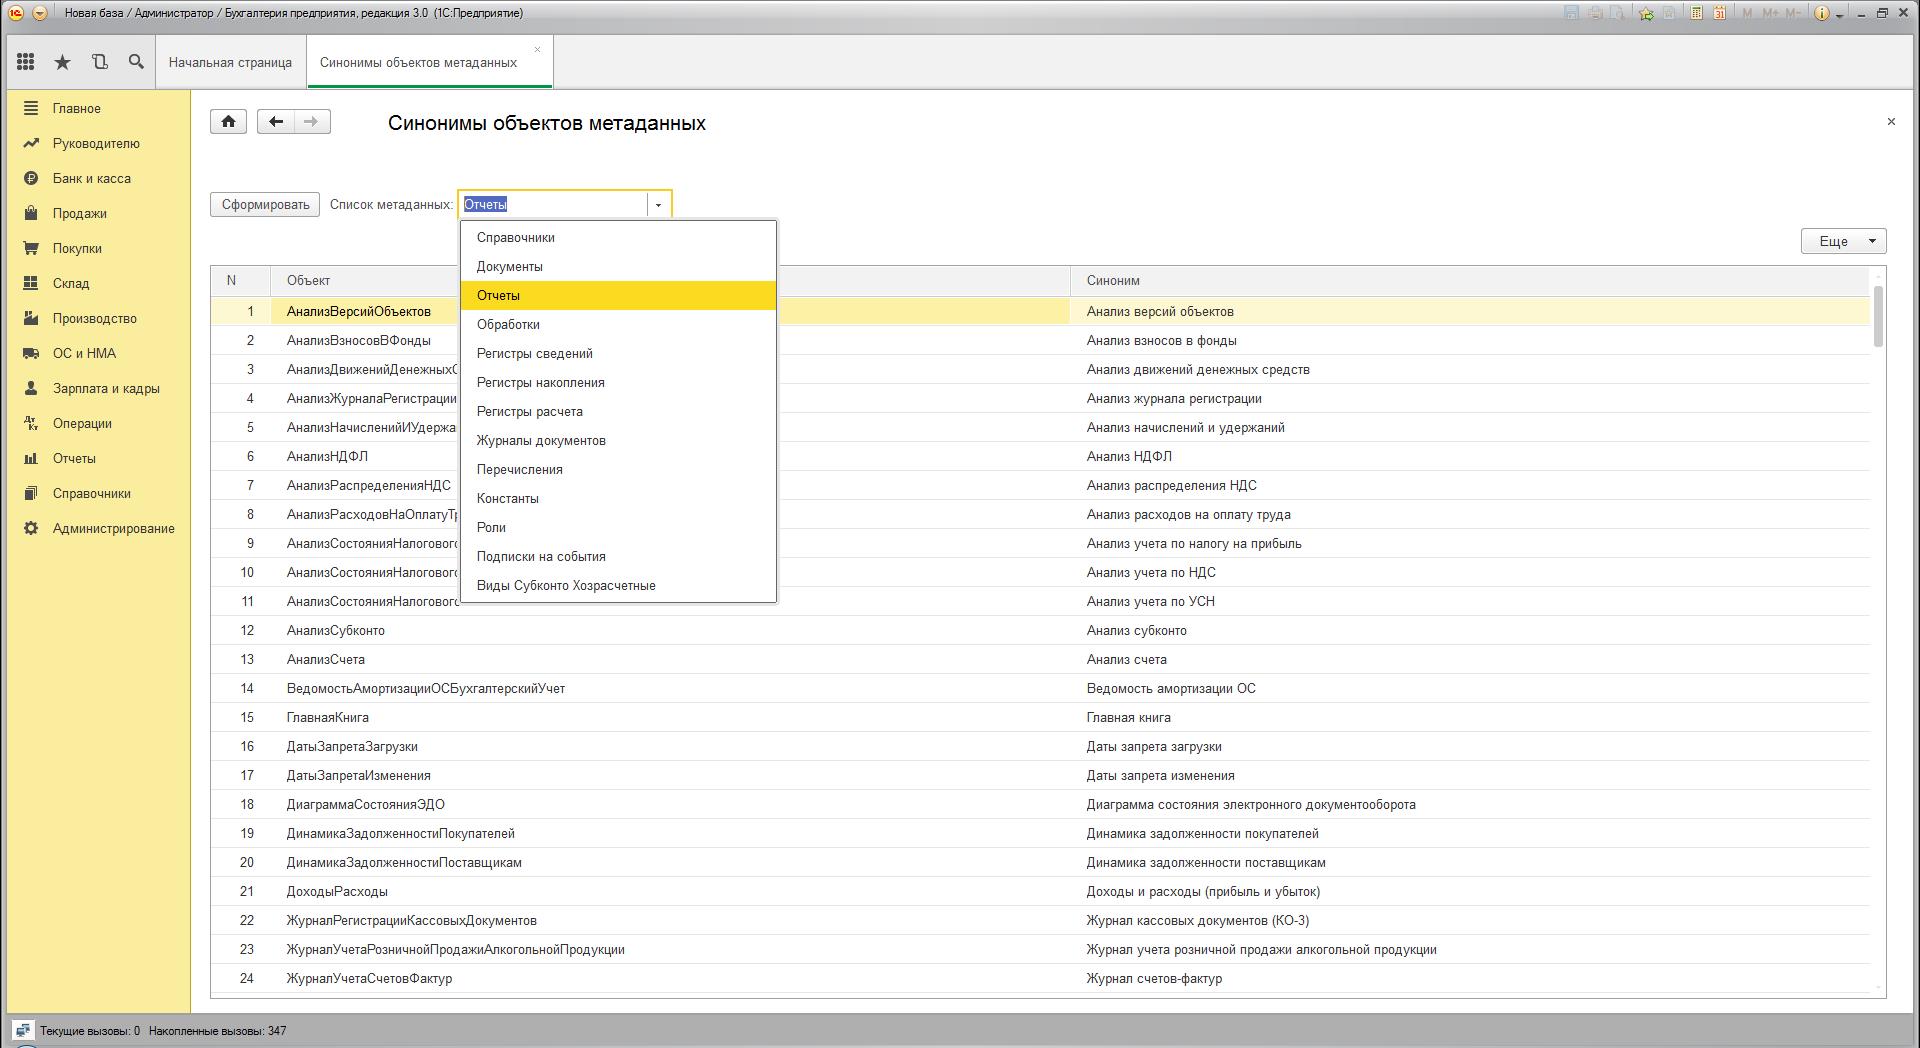
Task: Select Регистры расчета in the dropdown list
Action: pos(618,411)
